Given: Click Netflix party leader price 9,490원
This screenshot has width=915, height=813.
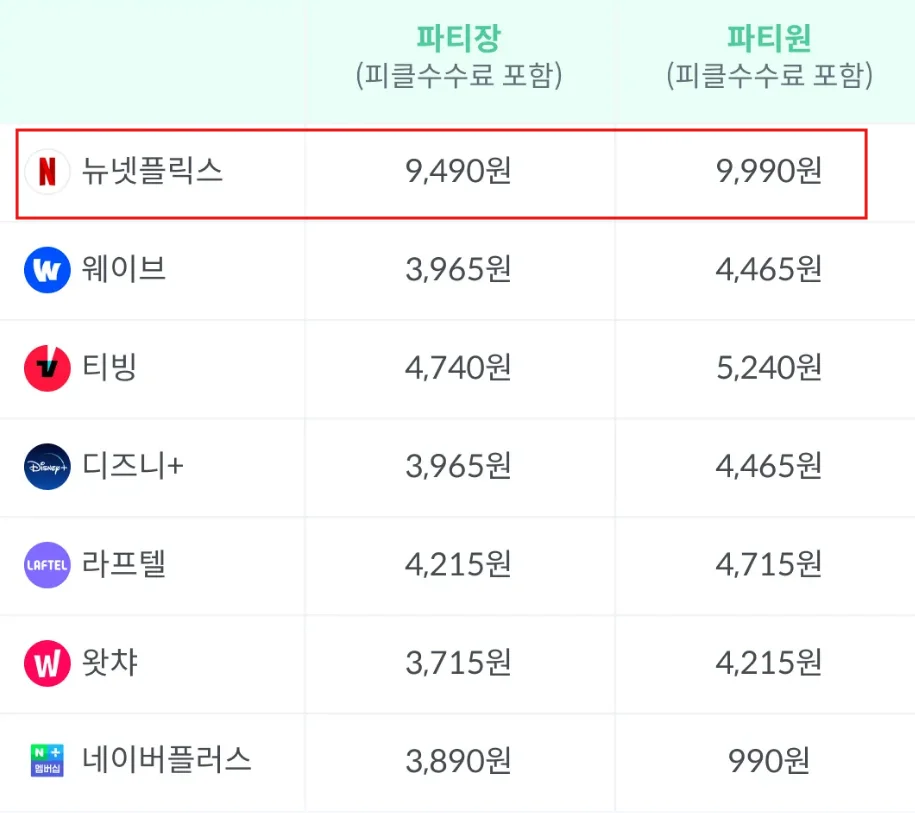Looking at the screenshot, I should point(458,172).
